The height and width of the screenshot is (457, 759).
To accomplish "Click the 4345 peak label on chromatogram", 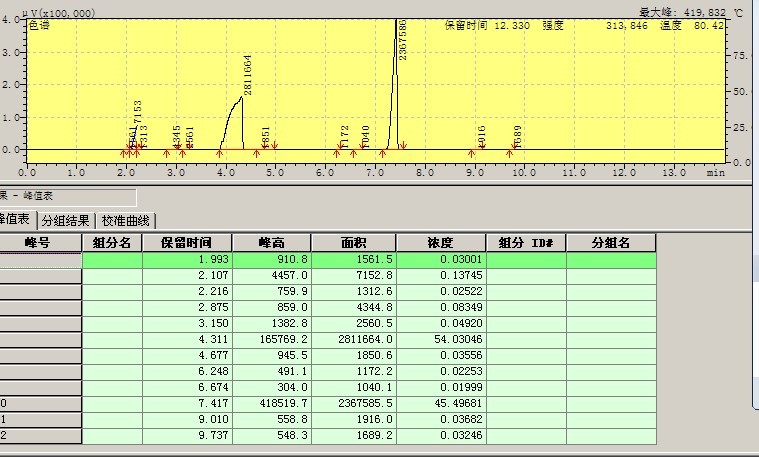I will 177,137.
